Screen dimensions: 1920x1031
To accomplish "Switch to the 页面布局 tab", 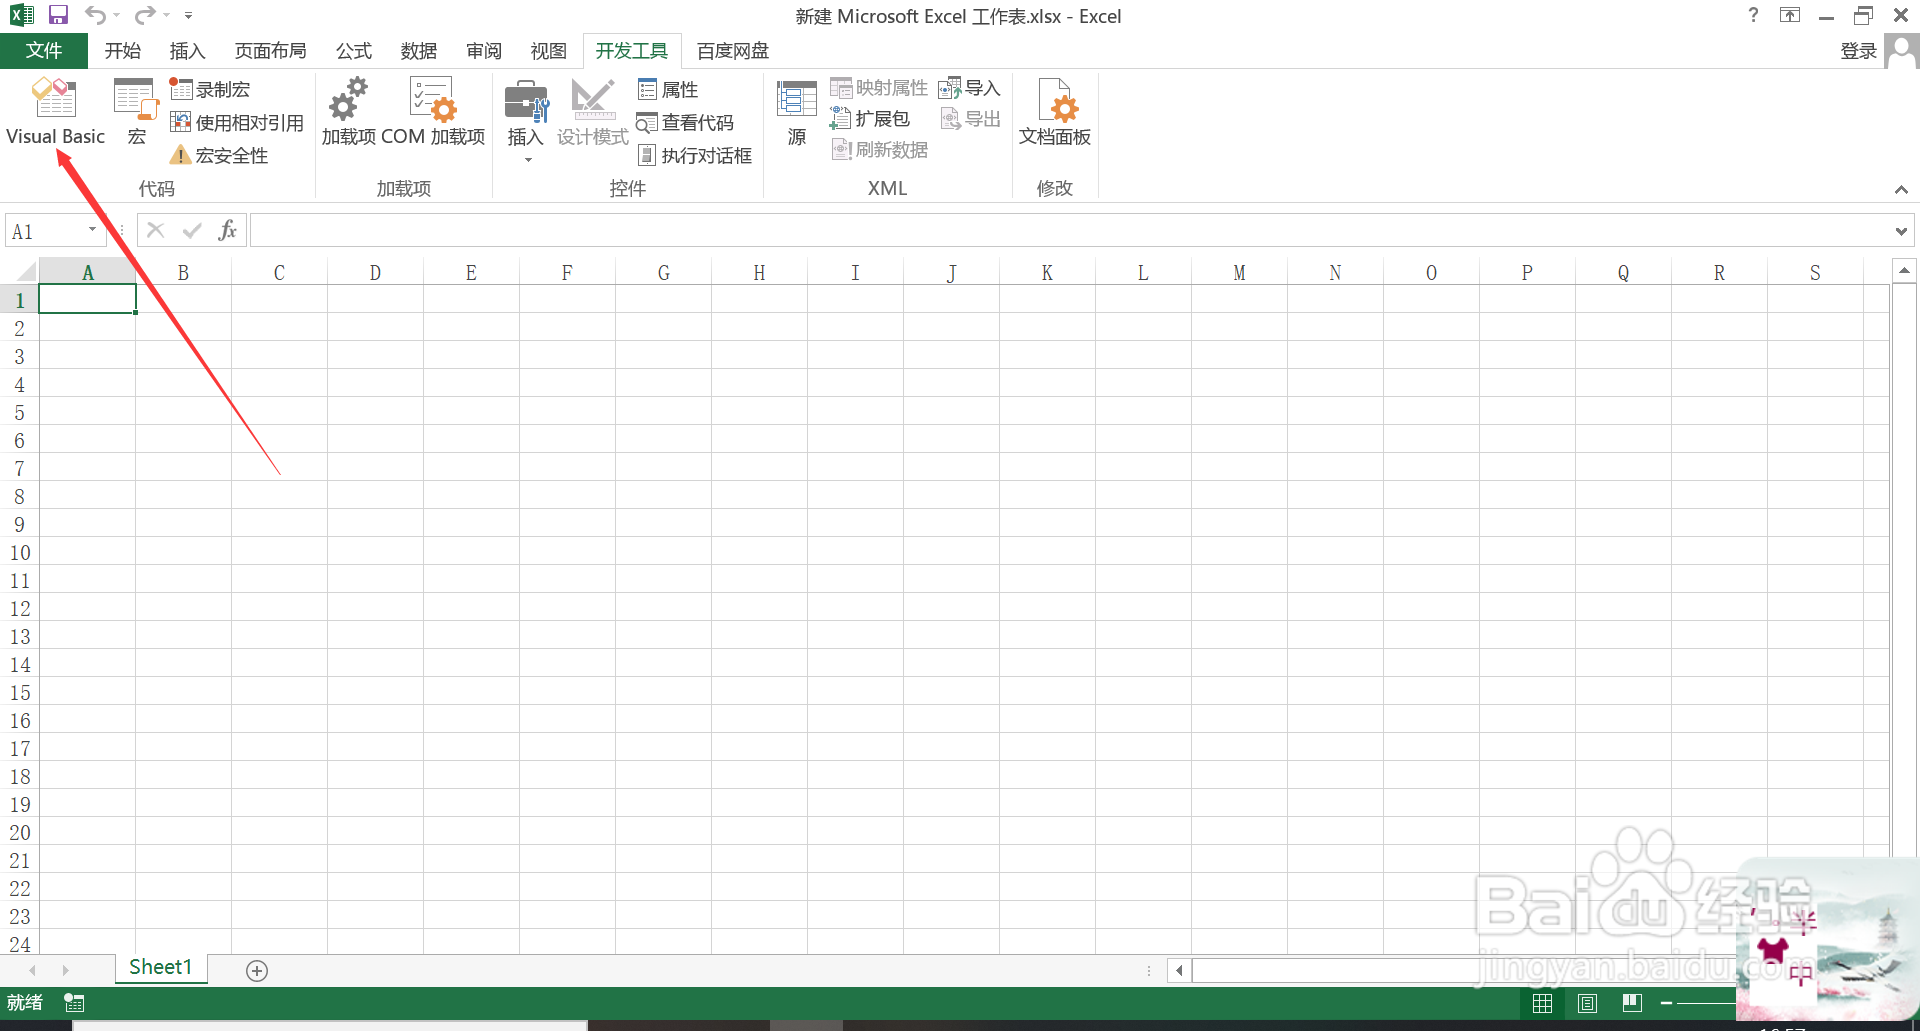I will [x=271, y=51].
